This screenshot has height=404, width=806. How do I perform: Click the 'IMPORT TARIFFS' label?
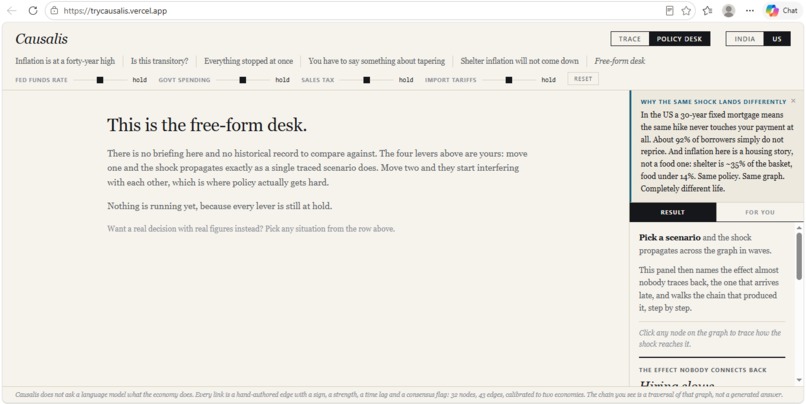451,80
